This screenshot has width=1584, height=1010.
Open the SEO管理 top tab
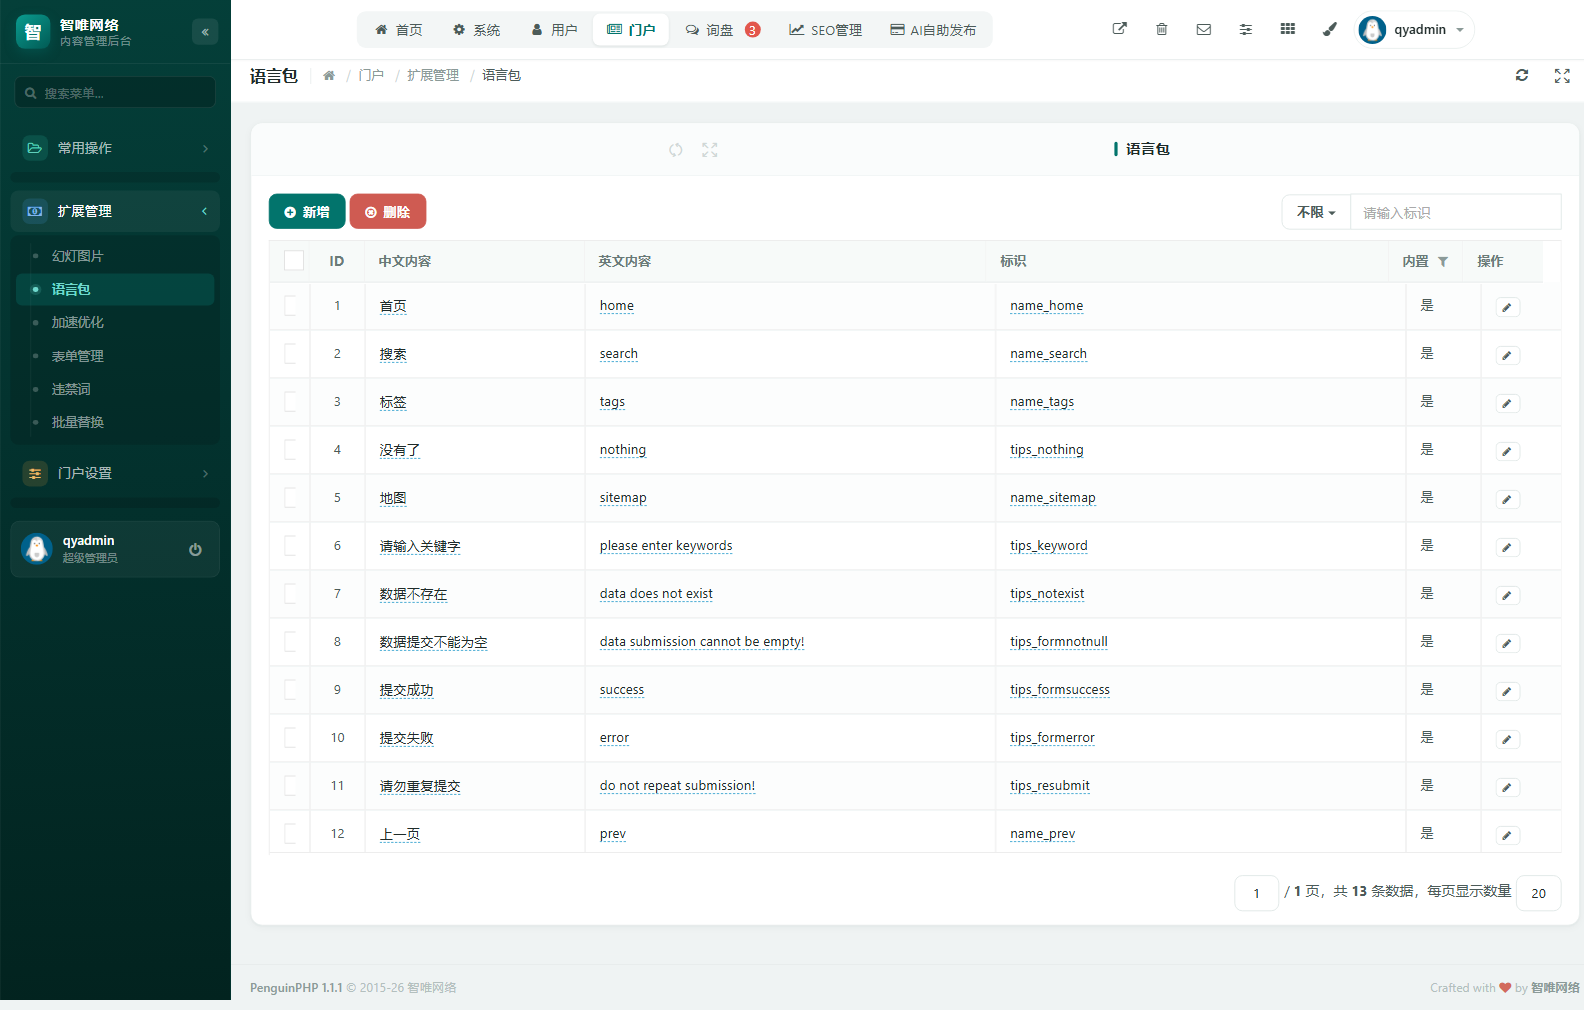pos(825,30)
